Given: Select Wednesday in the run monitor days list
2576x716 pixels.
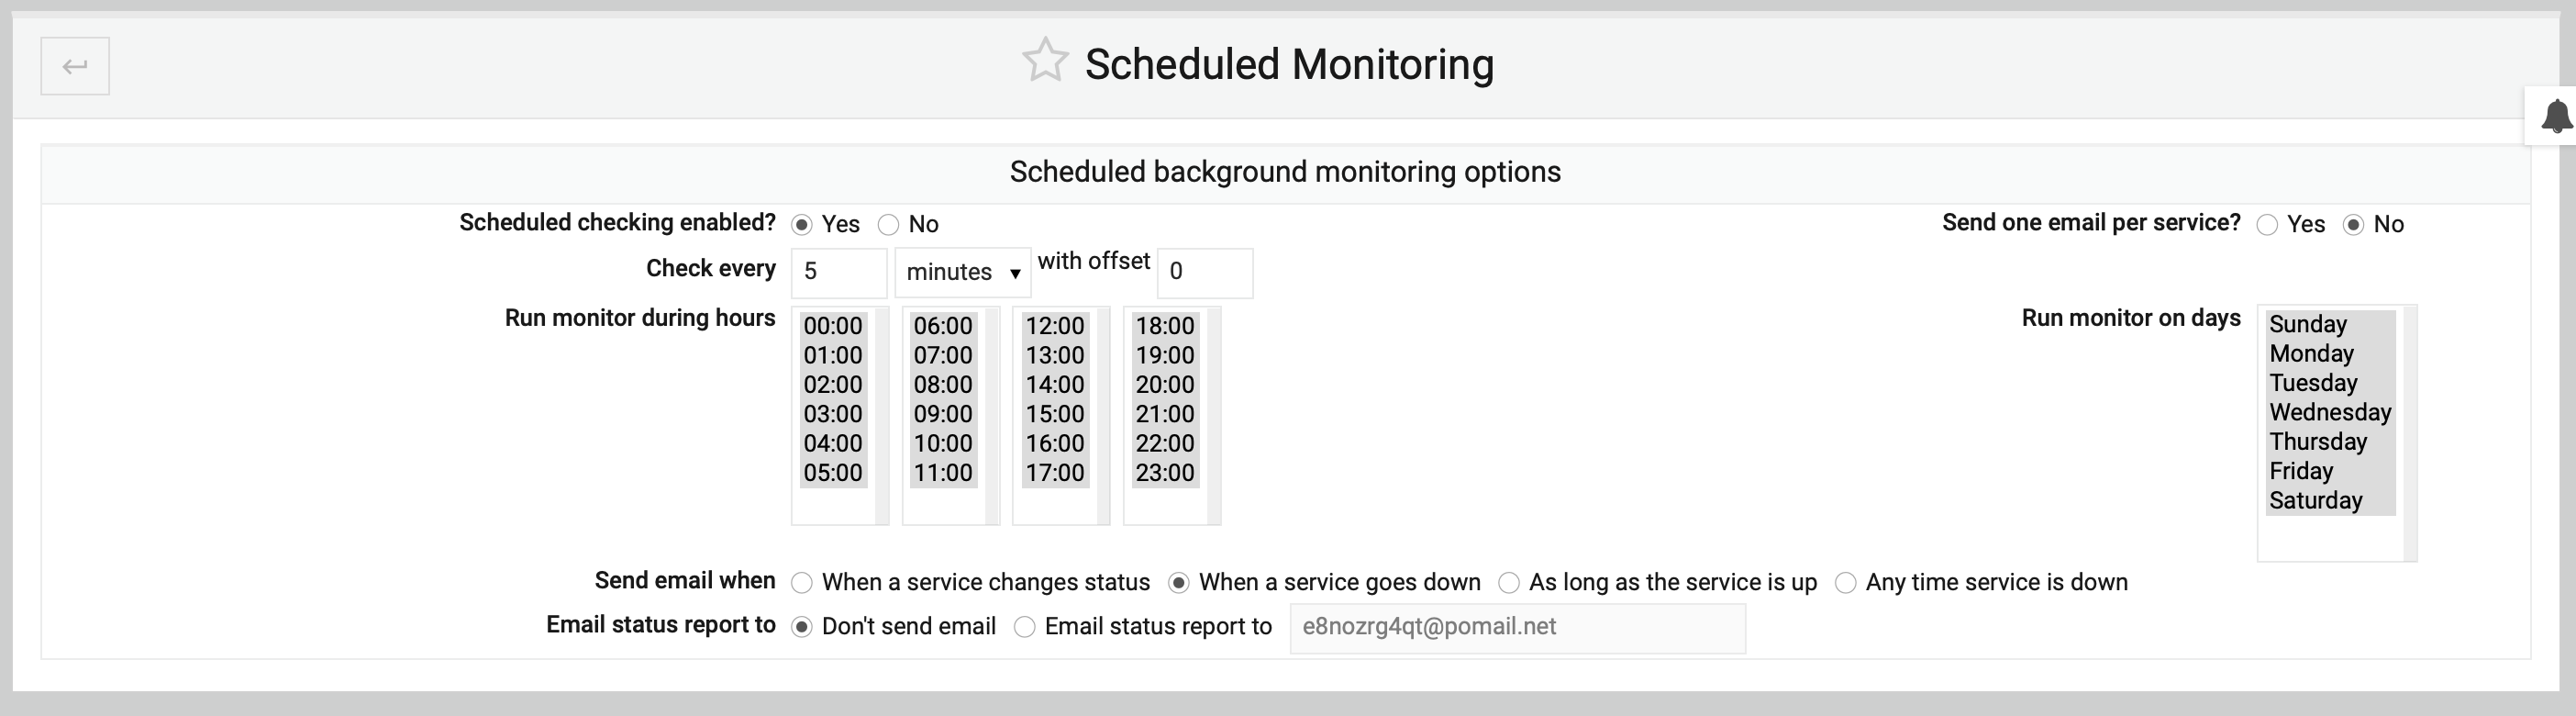Looking at the screenshot, I should [2331, 412].
